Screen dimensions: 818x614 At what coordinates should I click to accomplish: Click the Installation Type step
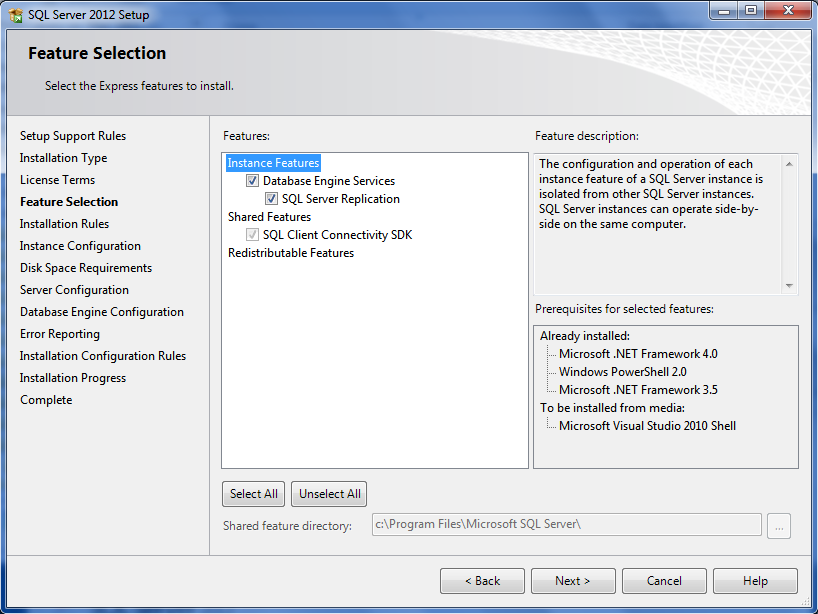64,158
